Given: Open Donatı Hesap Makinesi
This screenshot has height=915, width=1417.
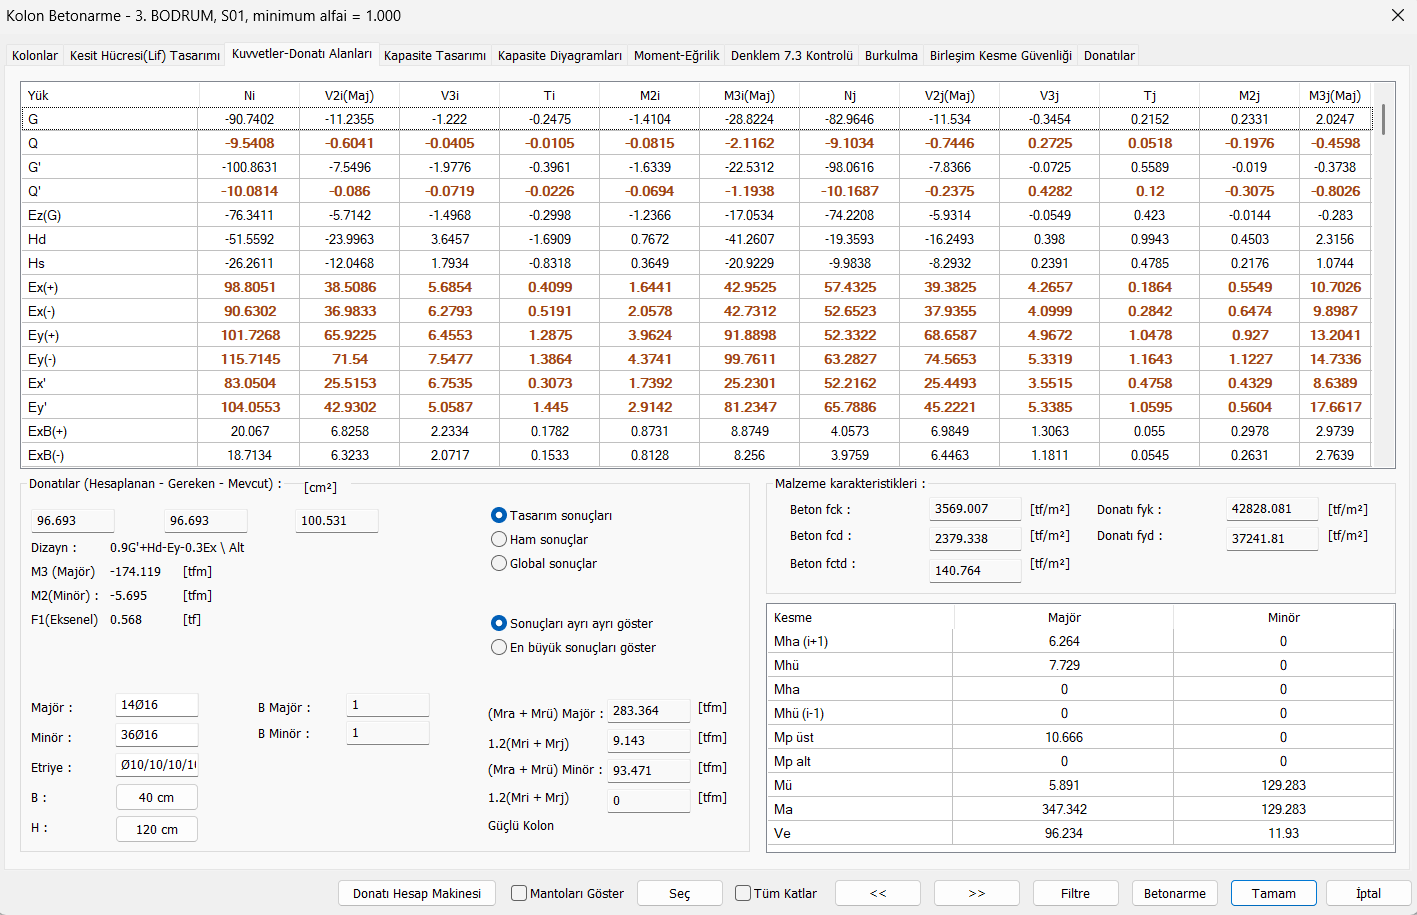Looking at the screenshot, I should tap(417, 893).
